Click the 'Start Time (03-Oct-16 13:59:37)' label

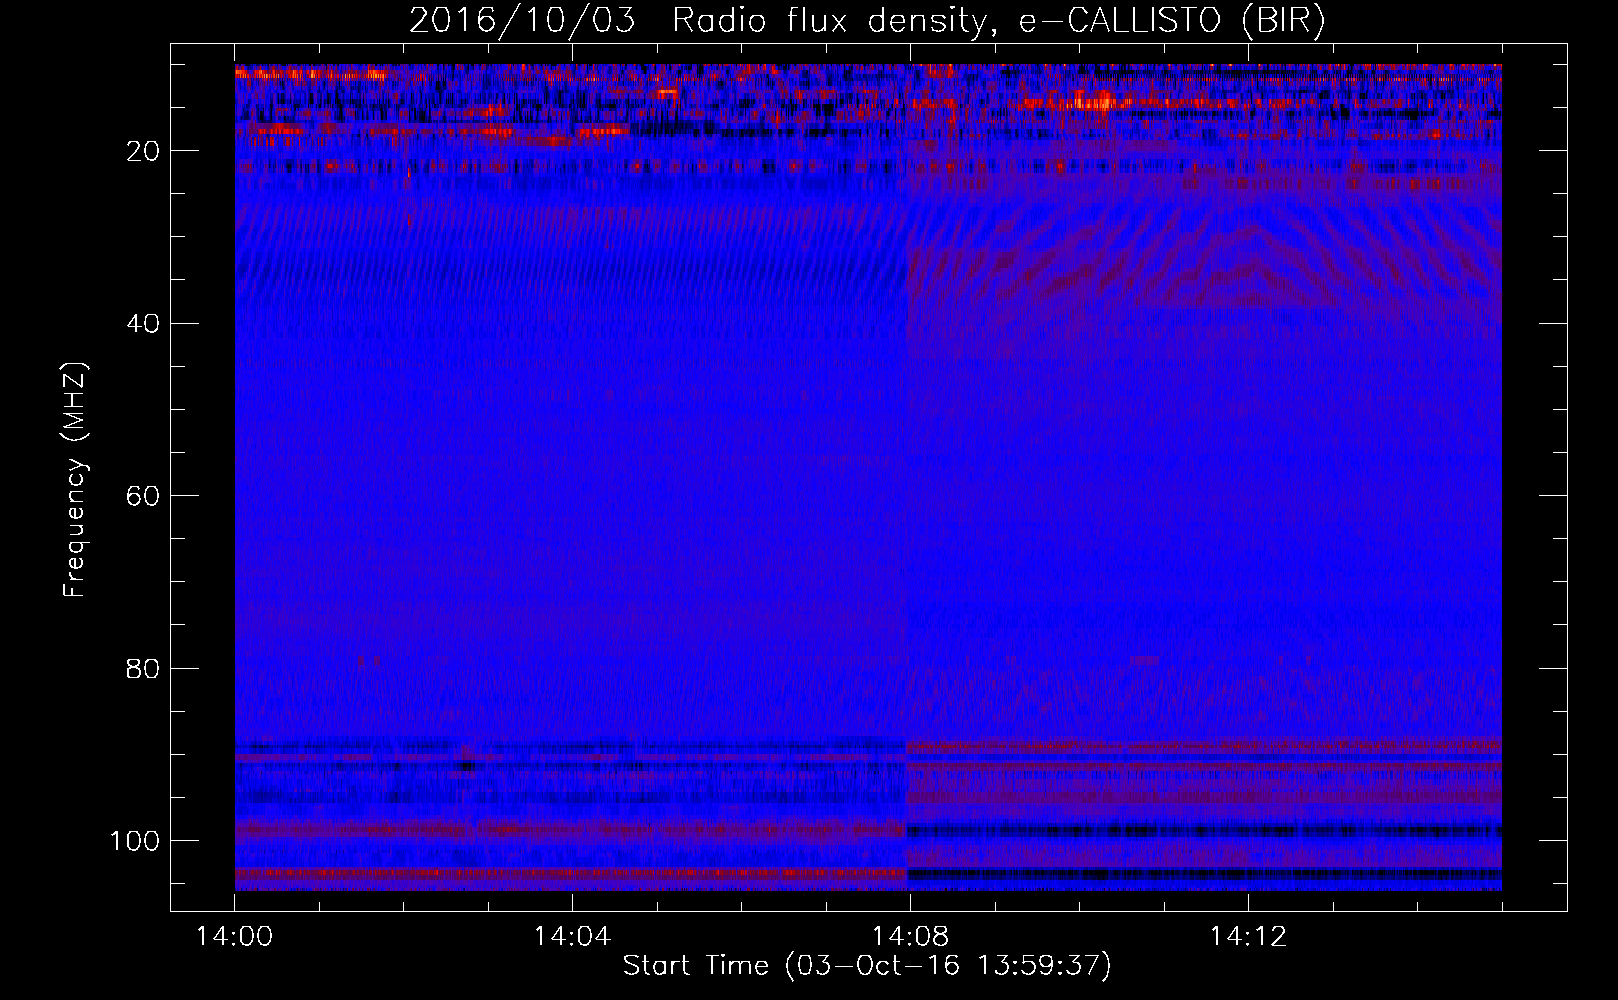867,966
